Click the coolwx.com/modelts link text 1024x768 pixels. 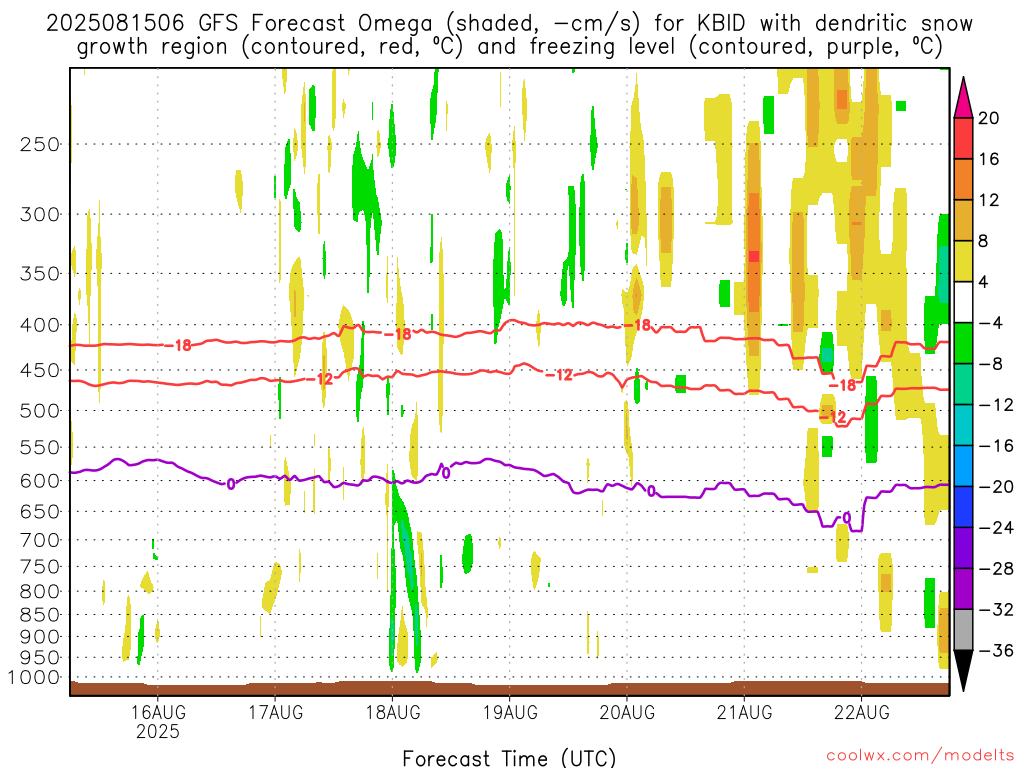pyautogui.click(x=920, y=756)
